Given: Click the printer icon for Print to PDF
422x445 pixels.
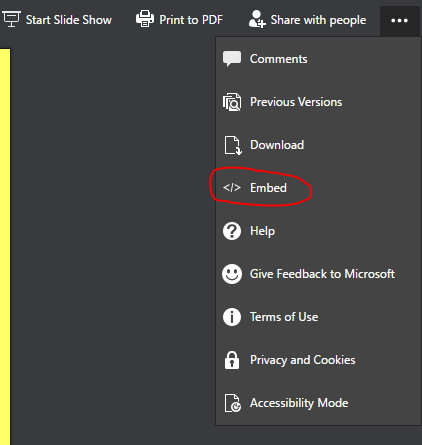Looking at the screenshot, I should click(145, 19).
